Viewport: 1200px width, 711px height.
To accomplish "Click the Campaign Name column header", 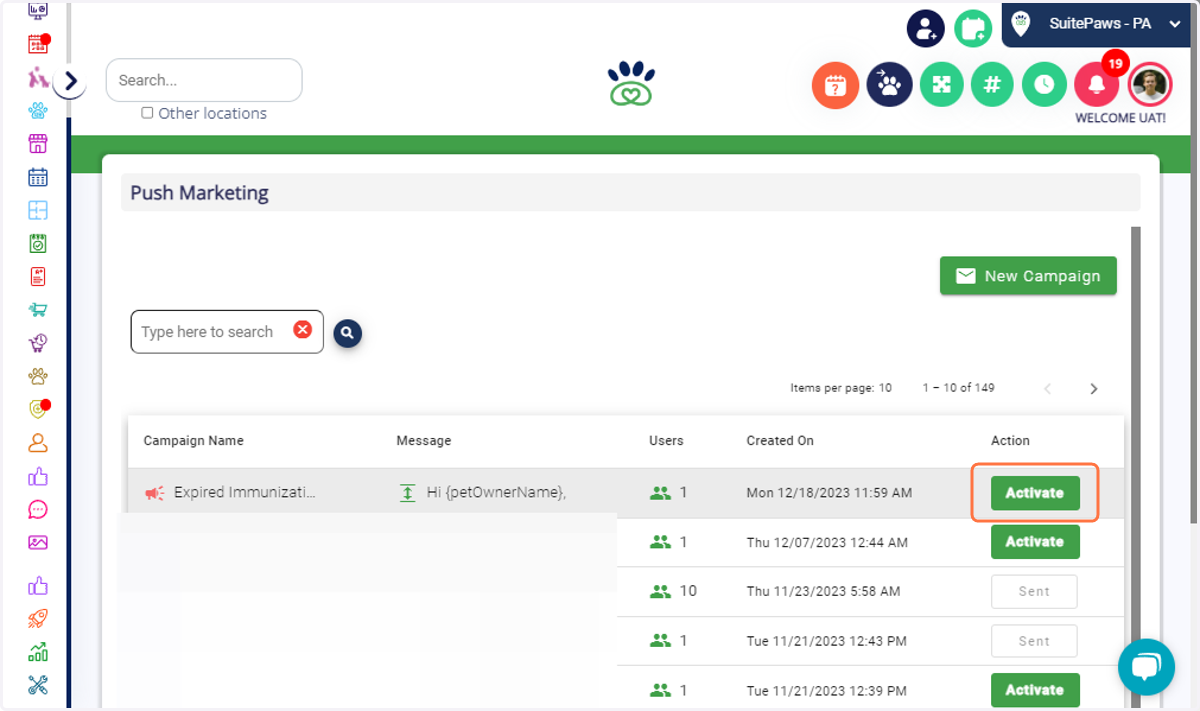I will point(193,440).
